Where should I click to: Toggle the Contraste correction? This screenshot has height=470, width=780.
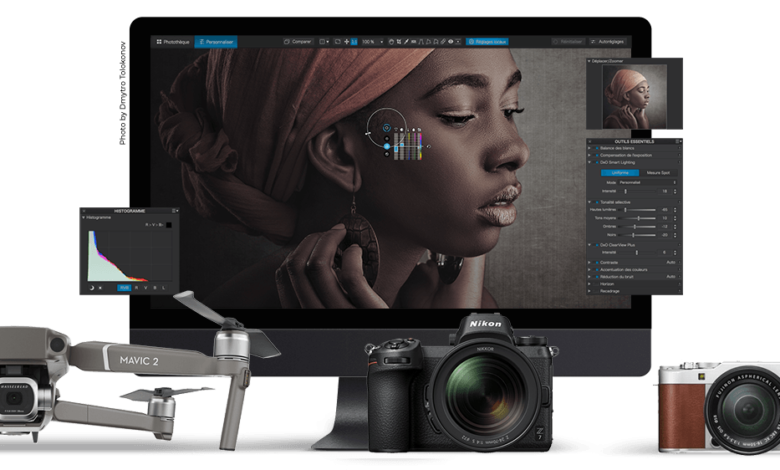pyautogui.click(x=597, y=263)
